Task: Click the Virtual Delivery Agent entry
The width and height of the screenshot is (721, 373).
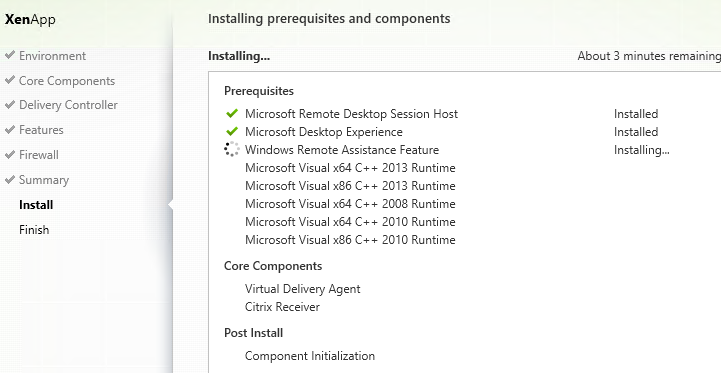Action: point(303,289)
